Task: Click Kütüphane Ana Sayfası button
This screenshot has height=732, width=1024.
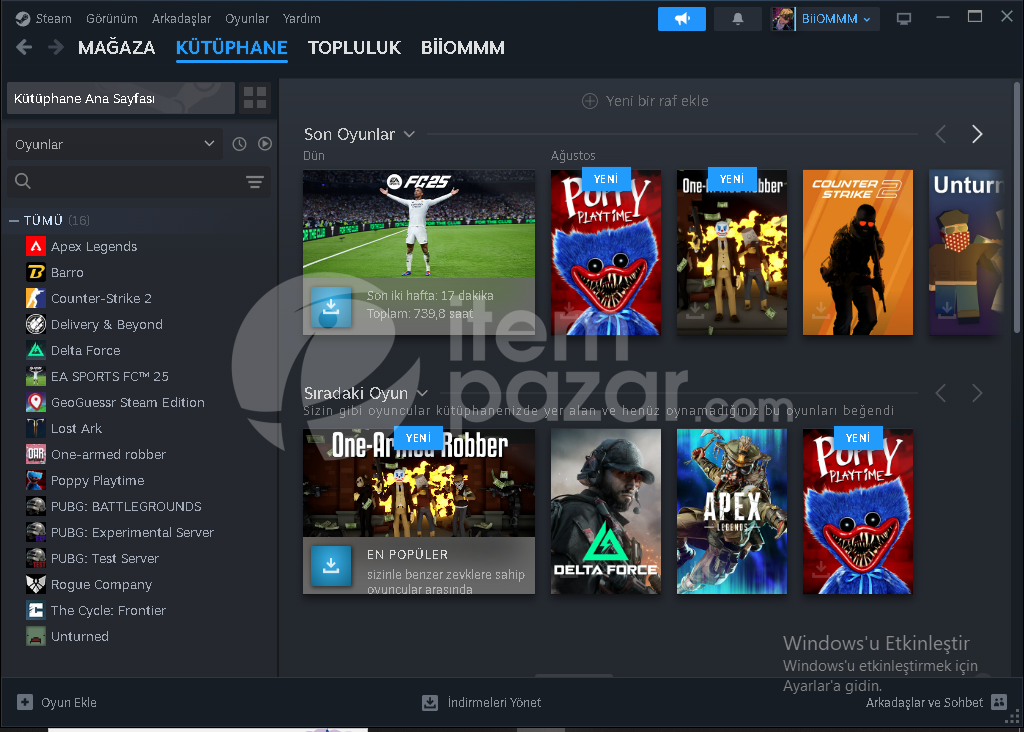Action: click(121, 98)
